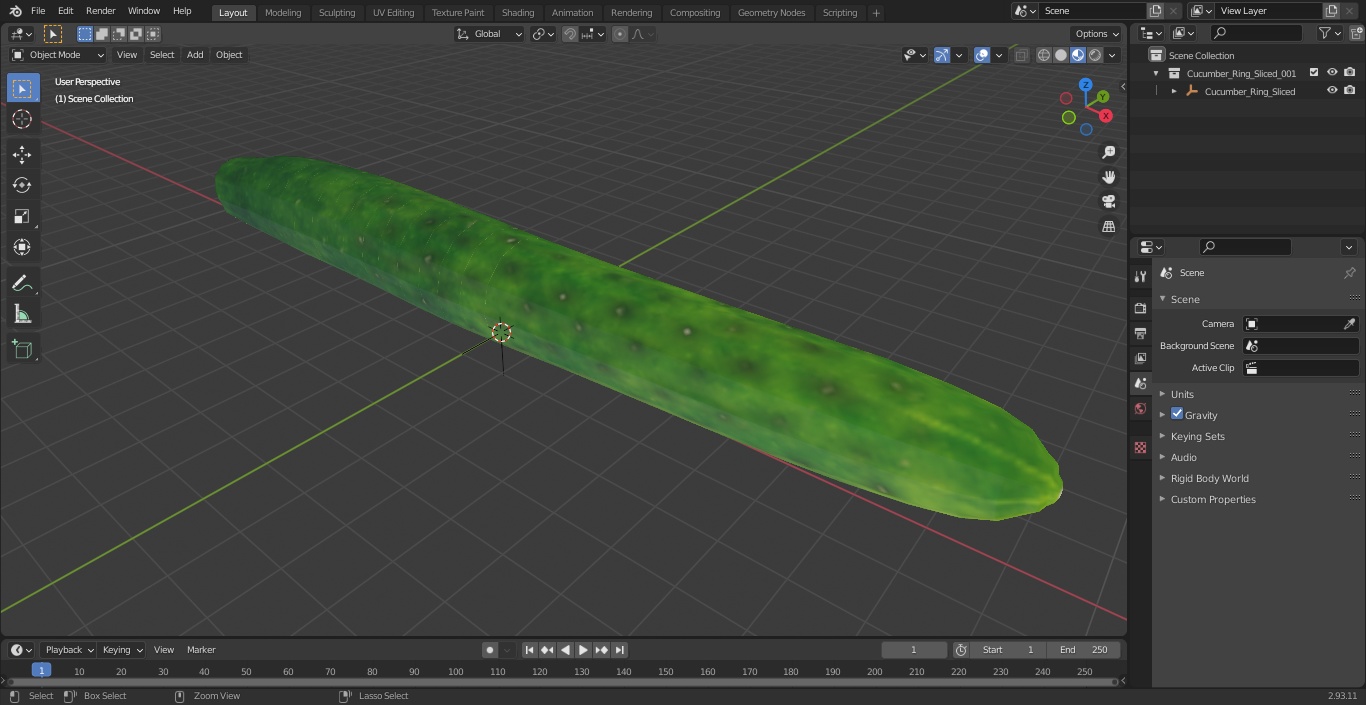Open the Keying dropdown
Image resolution: width=1366 pixels, height=705 pixels.
coord(122,650)
